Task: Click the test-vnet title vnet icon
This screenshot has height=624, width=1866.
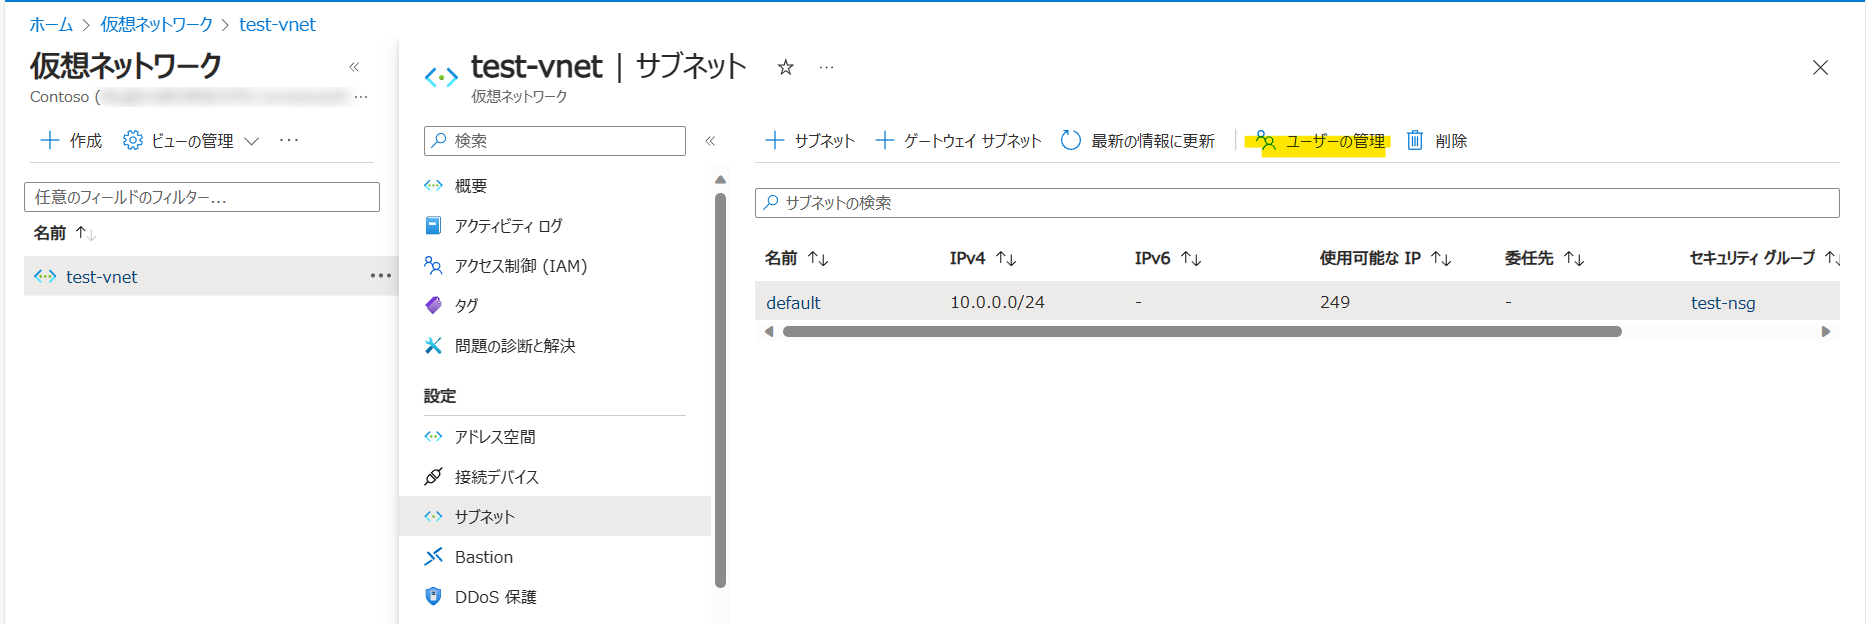Action: coord(441,77)
